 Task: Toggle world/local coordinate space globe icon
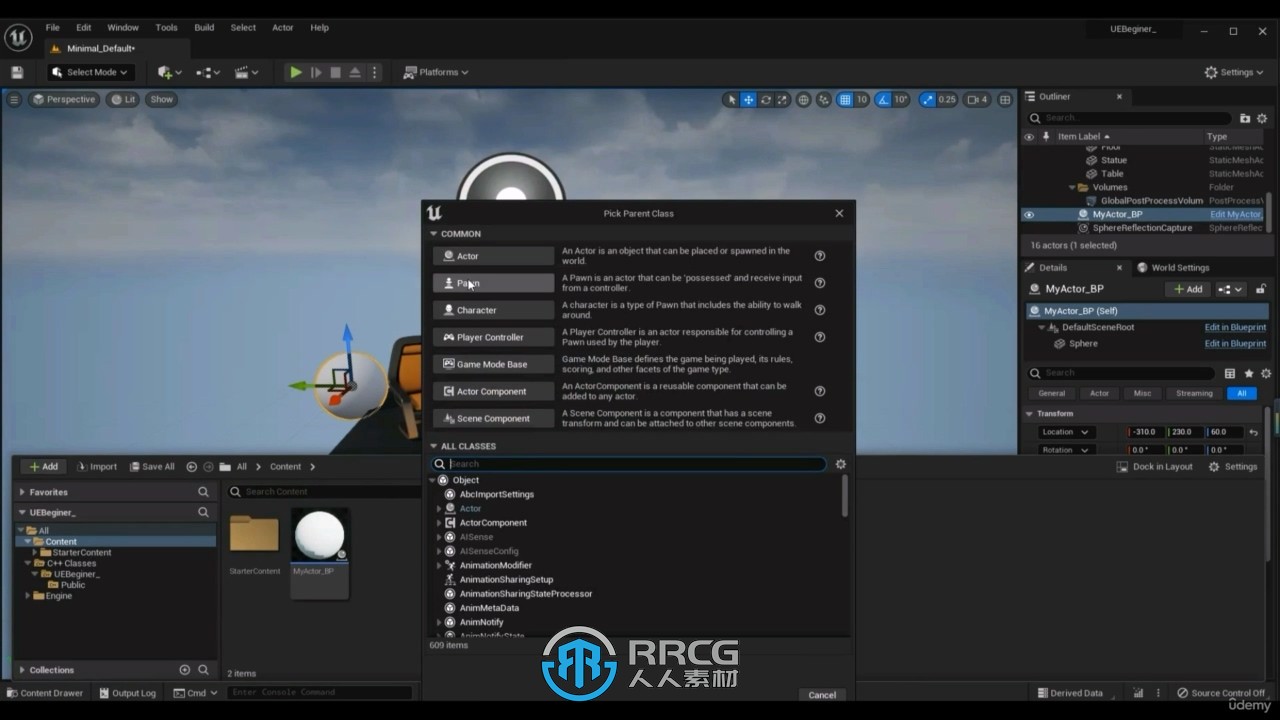tap(803, 99)
